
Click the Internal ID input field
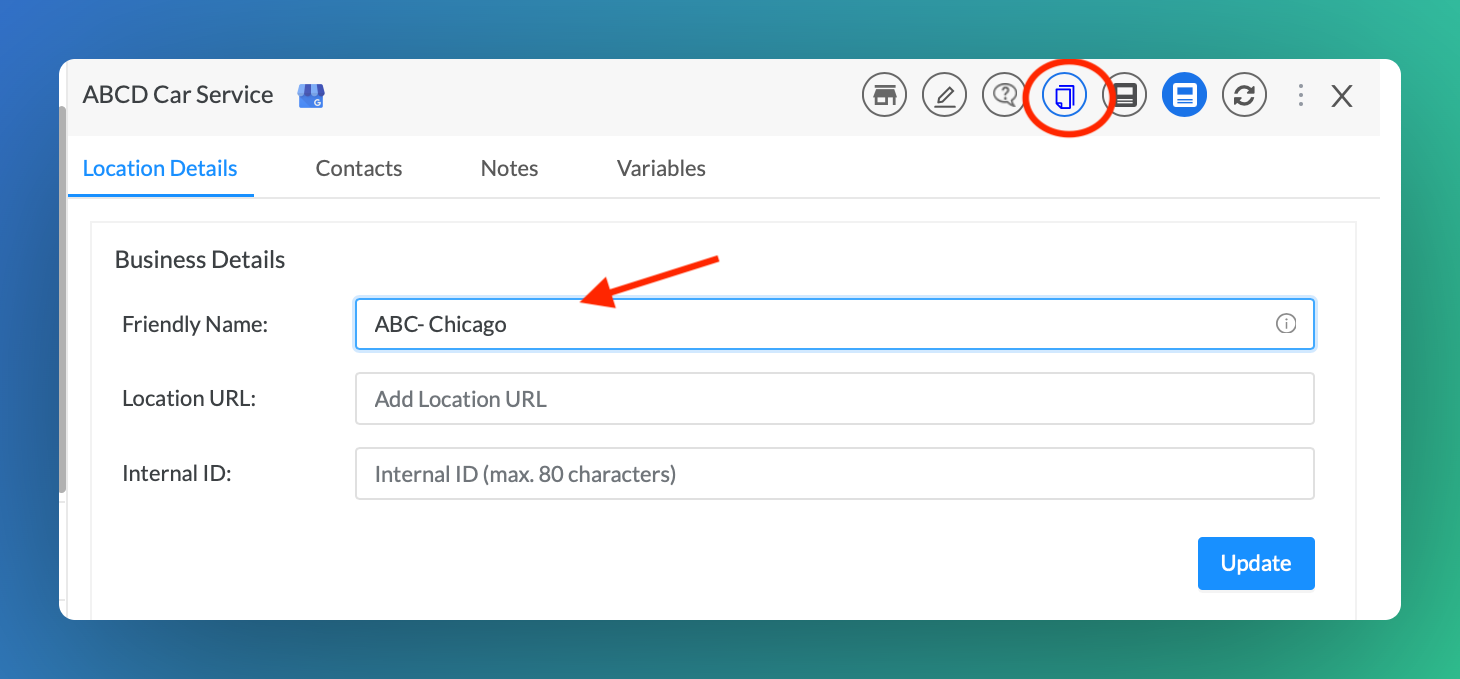pos(834,474)
